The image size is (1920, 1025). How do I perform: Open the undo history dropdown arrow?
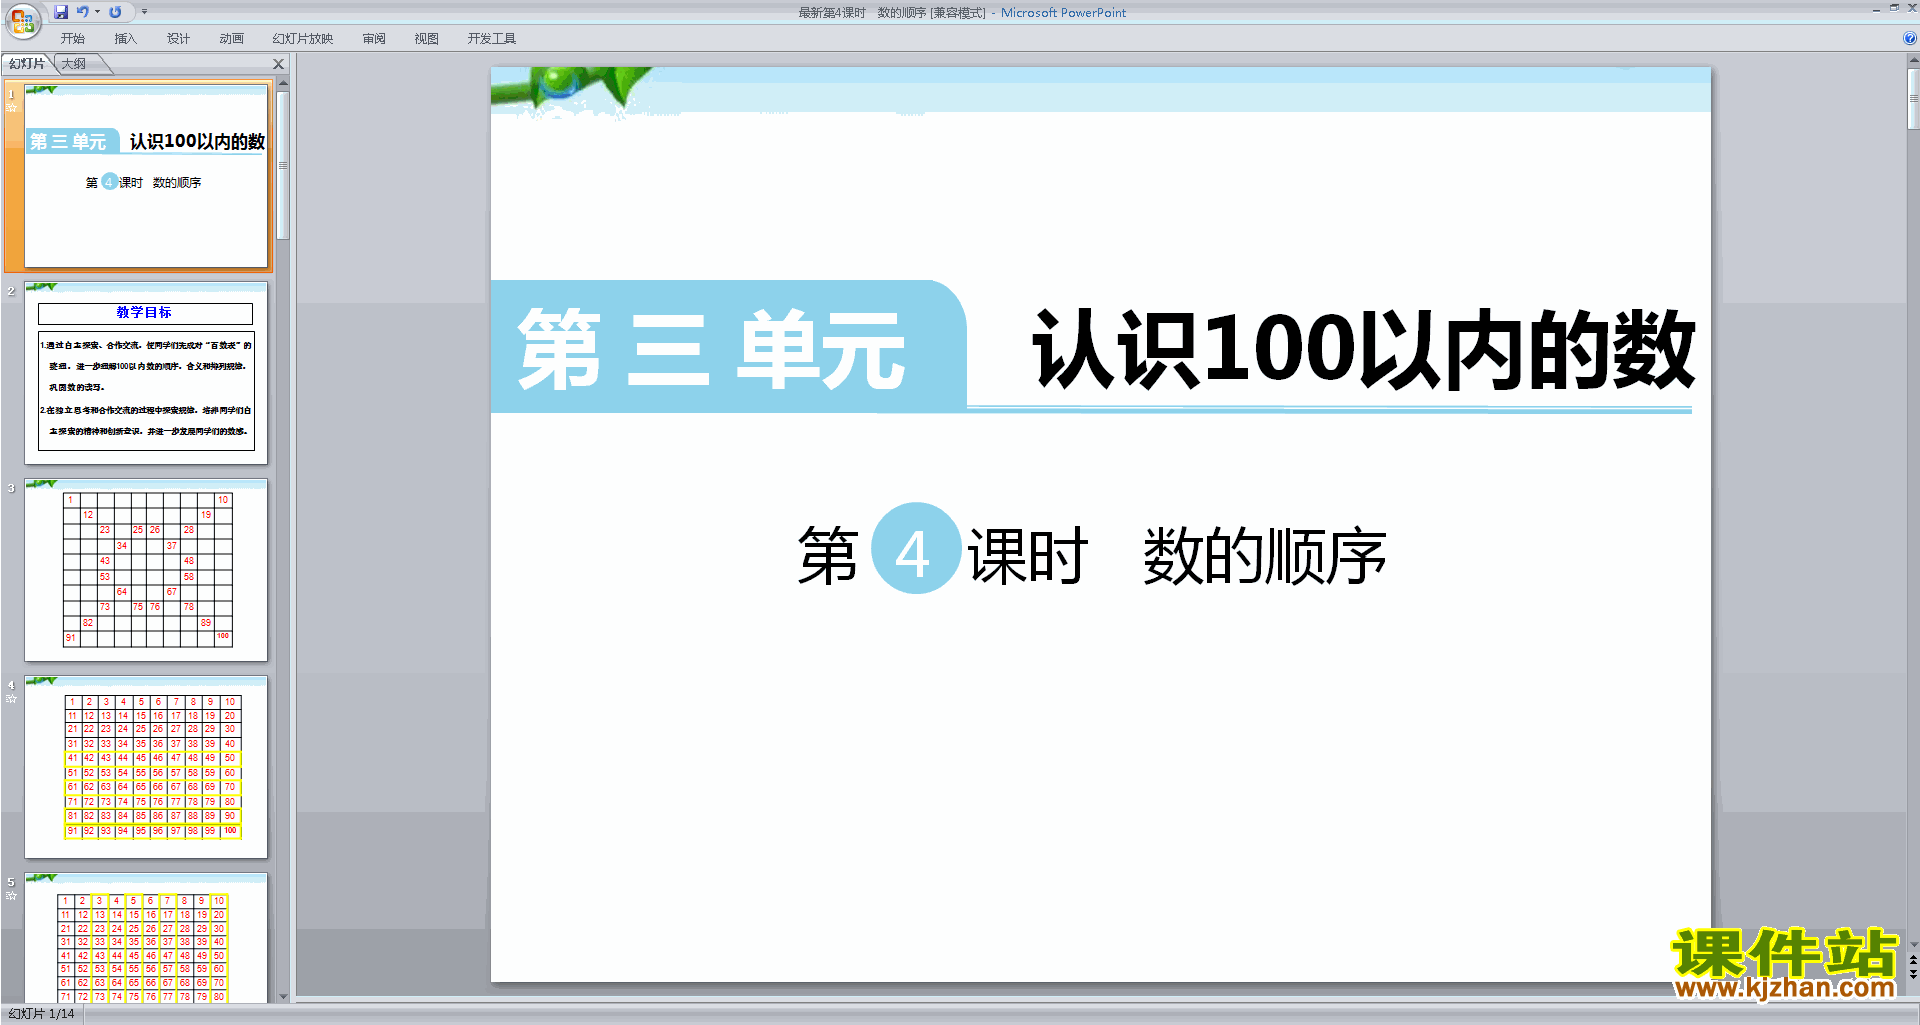(97, 12)
